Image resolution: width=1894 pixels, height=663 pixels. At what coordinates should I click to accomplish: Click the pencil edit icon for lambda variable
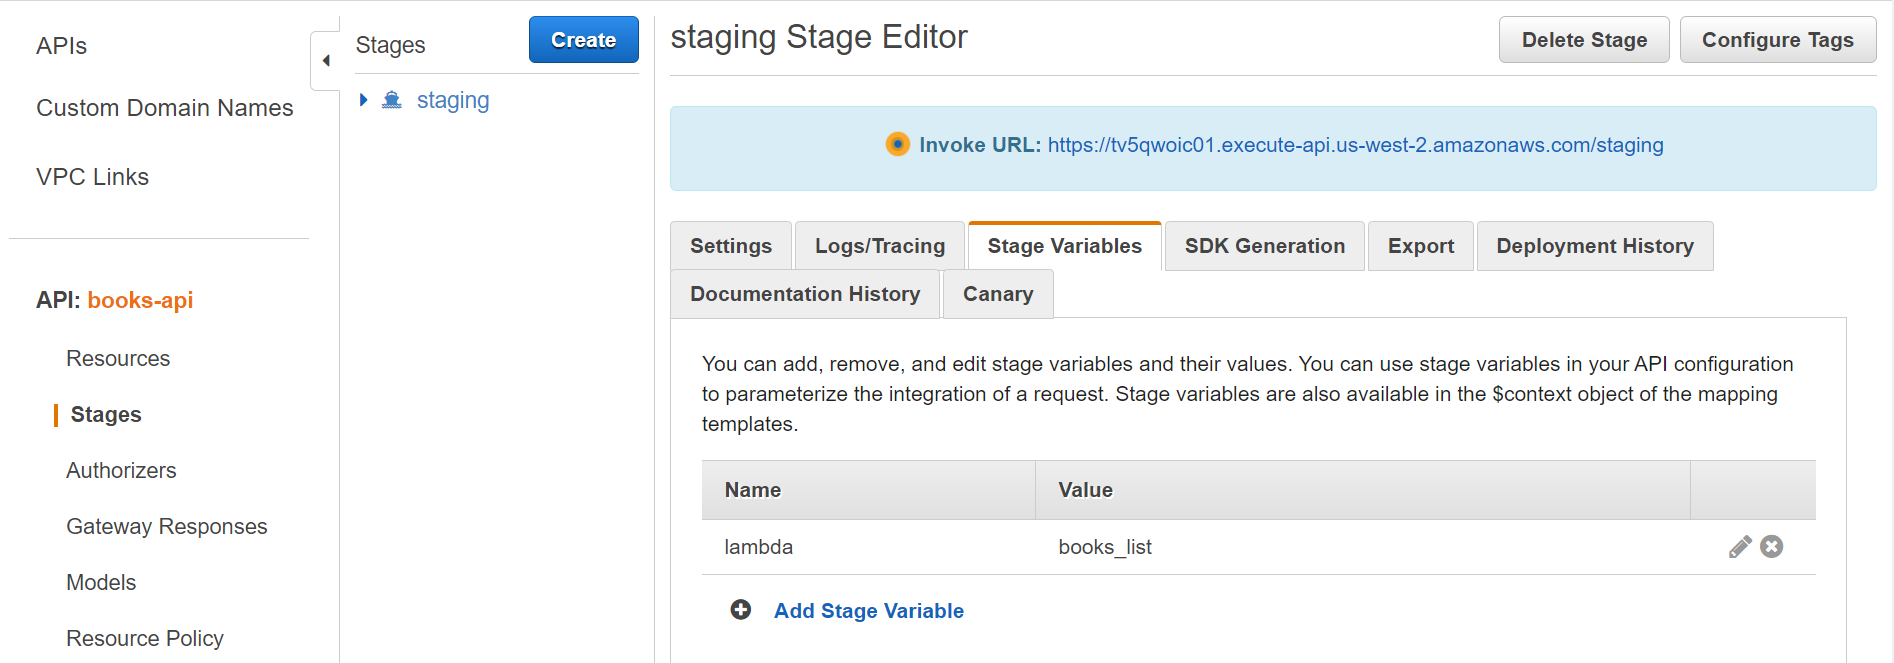coord(1740,547)
